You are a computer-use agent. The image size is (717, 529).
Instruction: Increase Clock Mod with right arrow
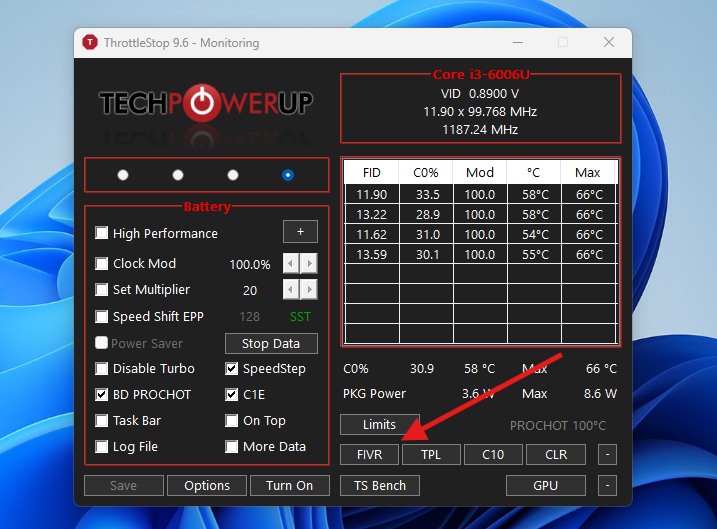coord(310,263)
